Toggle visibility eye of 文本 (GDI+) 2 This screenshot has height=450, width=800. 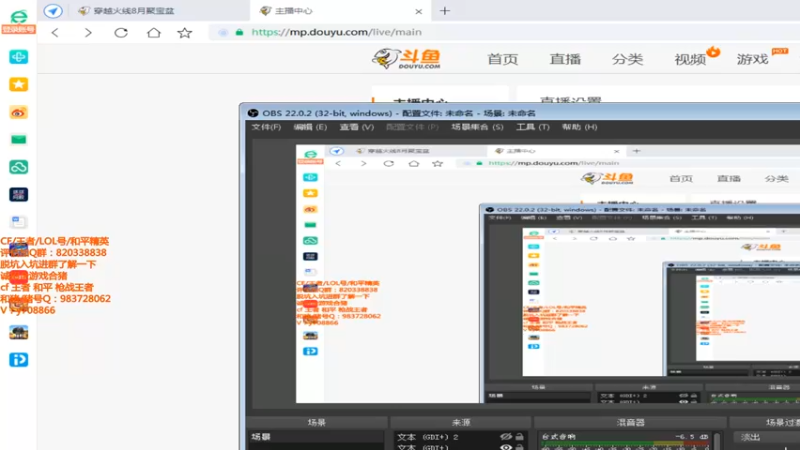coord(506,437)
